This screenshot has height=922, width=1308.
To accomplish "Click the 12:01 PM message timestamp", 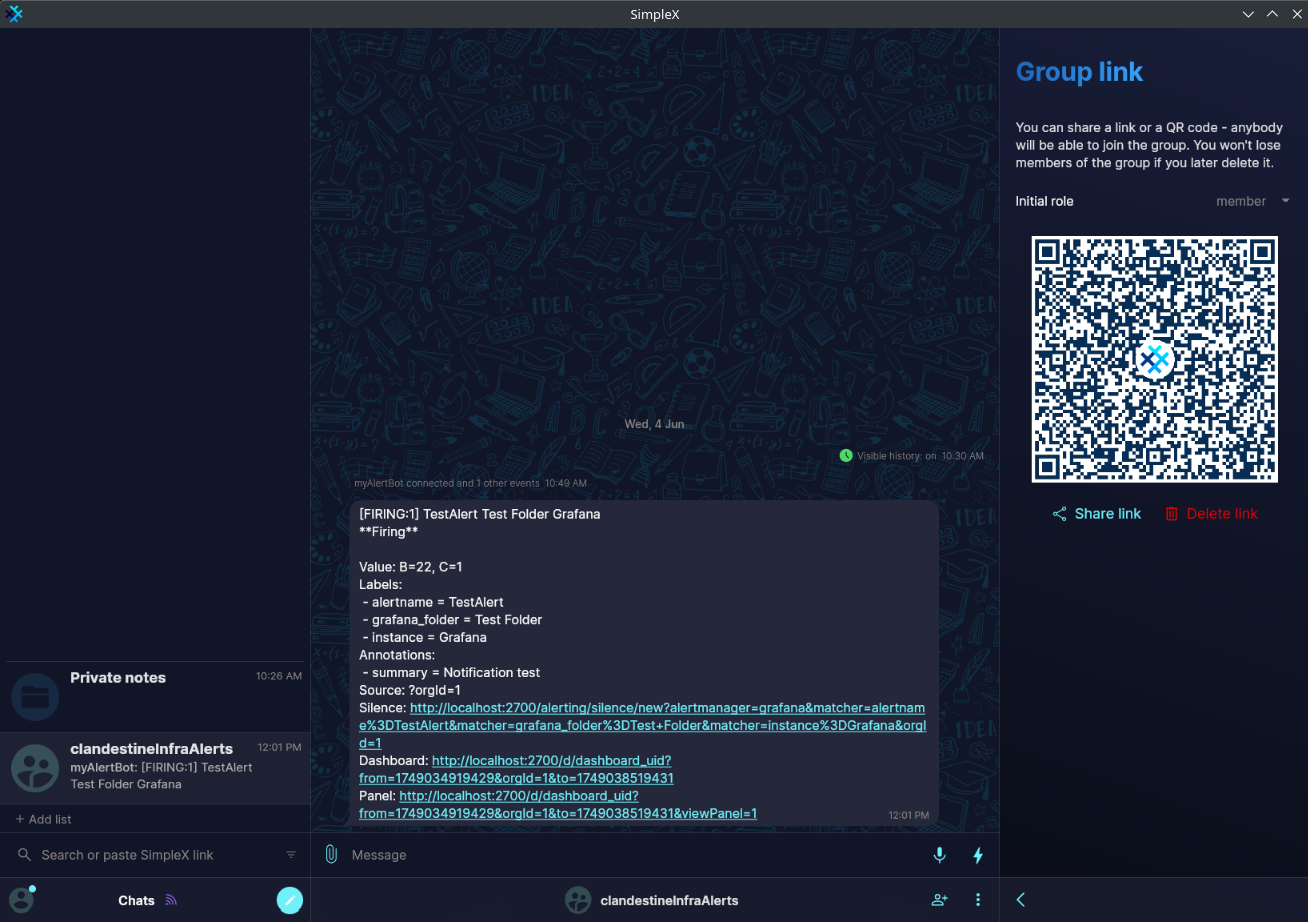I will point(908,815).
